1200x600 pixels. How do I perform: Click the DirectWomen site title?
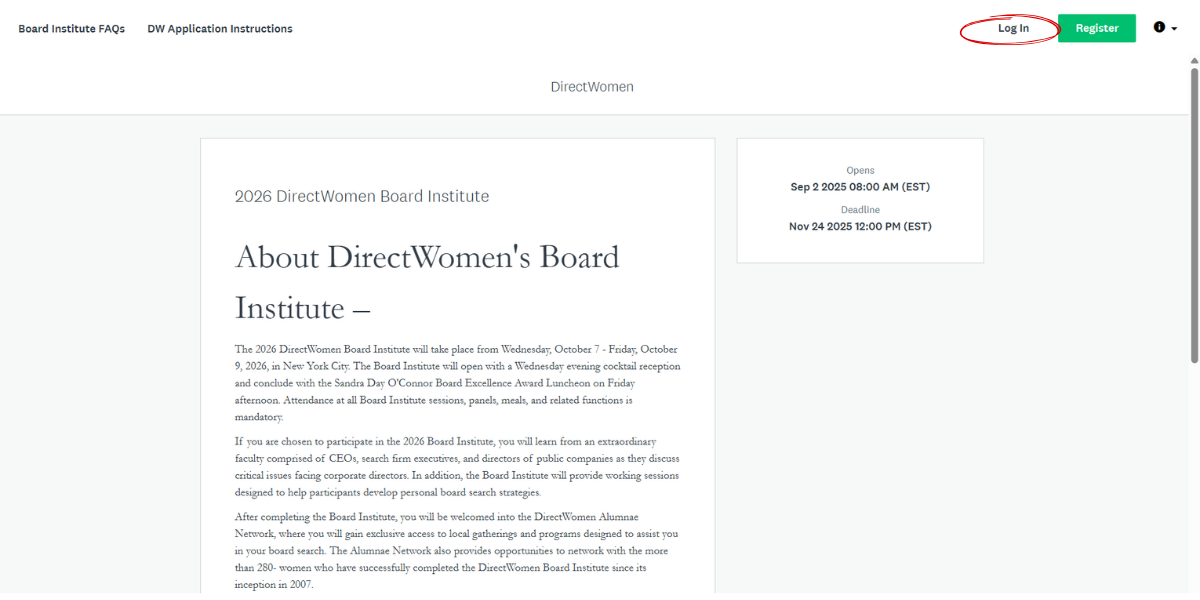click(592, 87)
